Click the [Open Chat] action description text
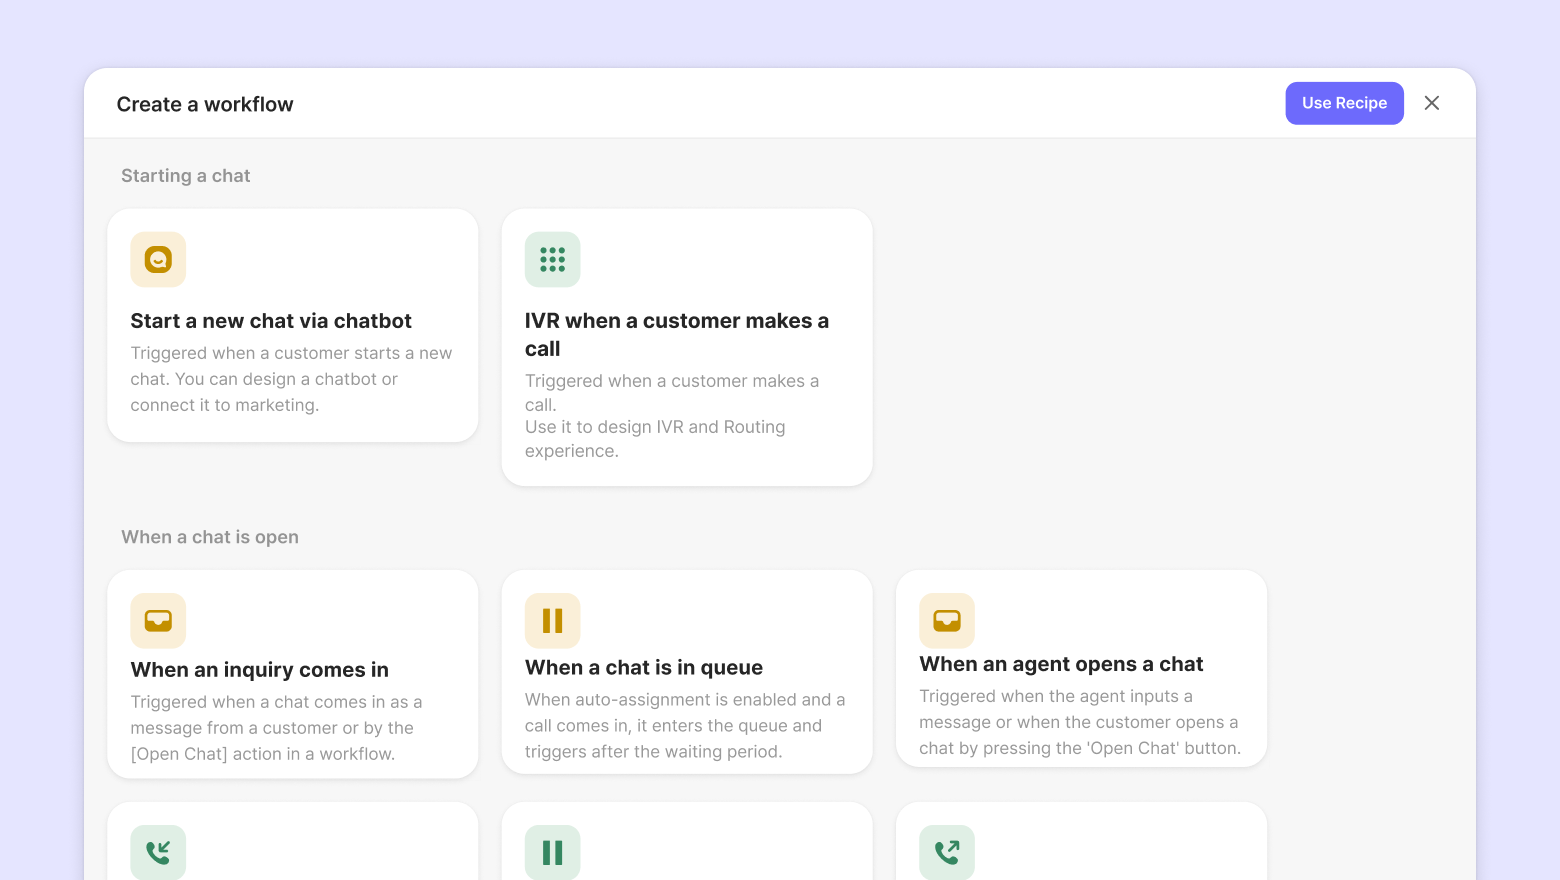1560x880 pixels. point(276,728)
